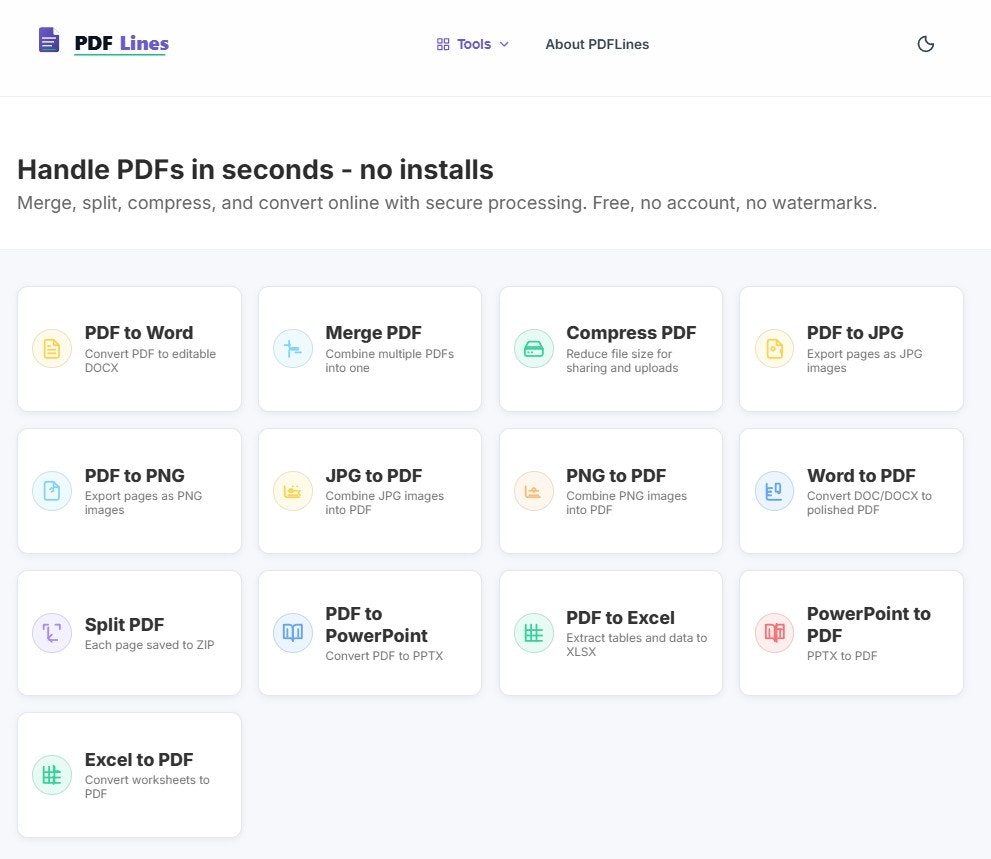
Task: Click the PowerPoint to PDF red icon
Action: pyautogui.click(x=774, y=633)
